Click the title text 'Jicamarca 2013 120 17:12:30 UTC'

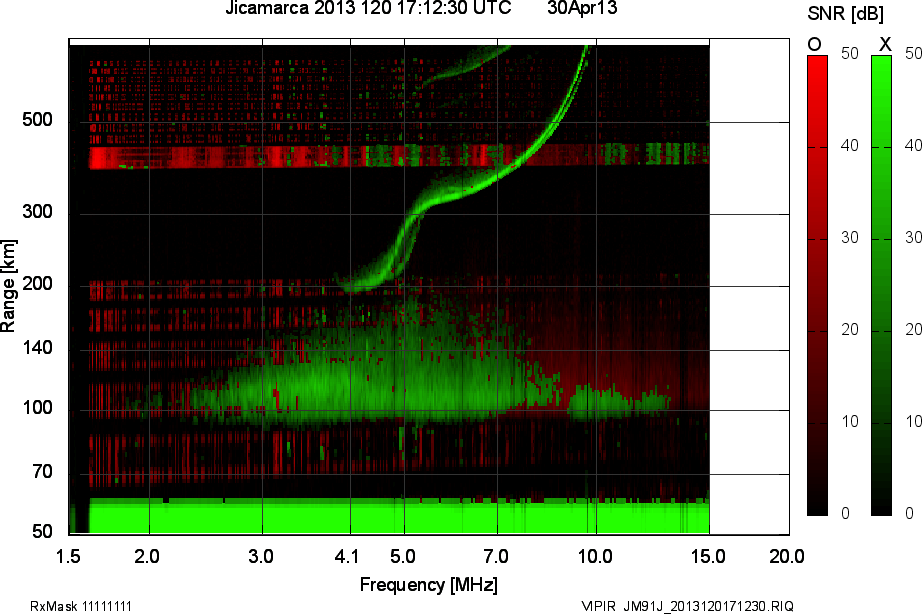pyautogui.click(x=369, y=8)
